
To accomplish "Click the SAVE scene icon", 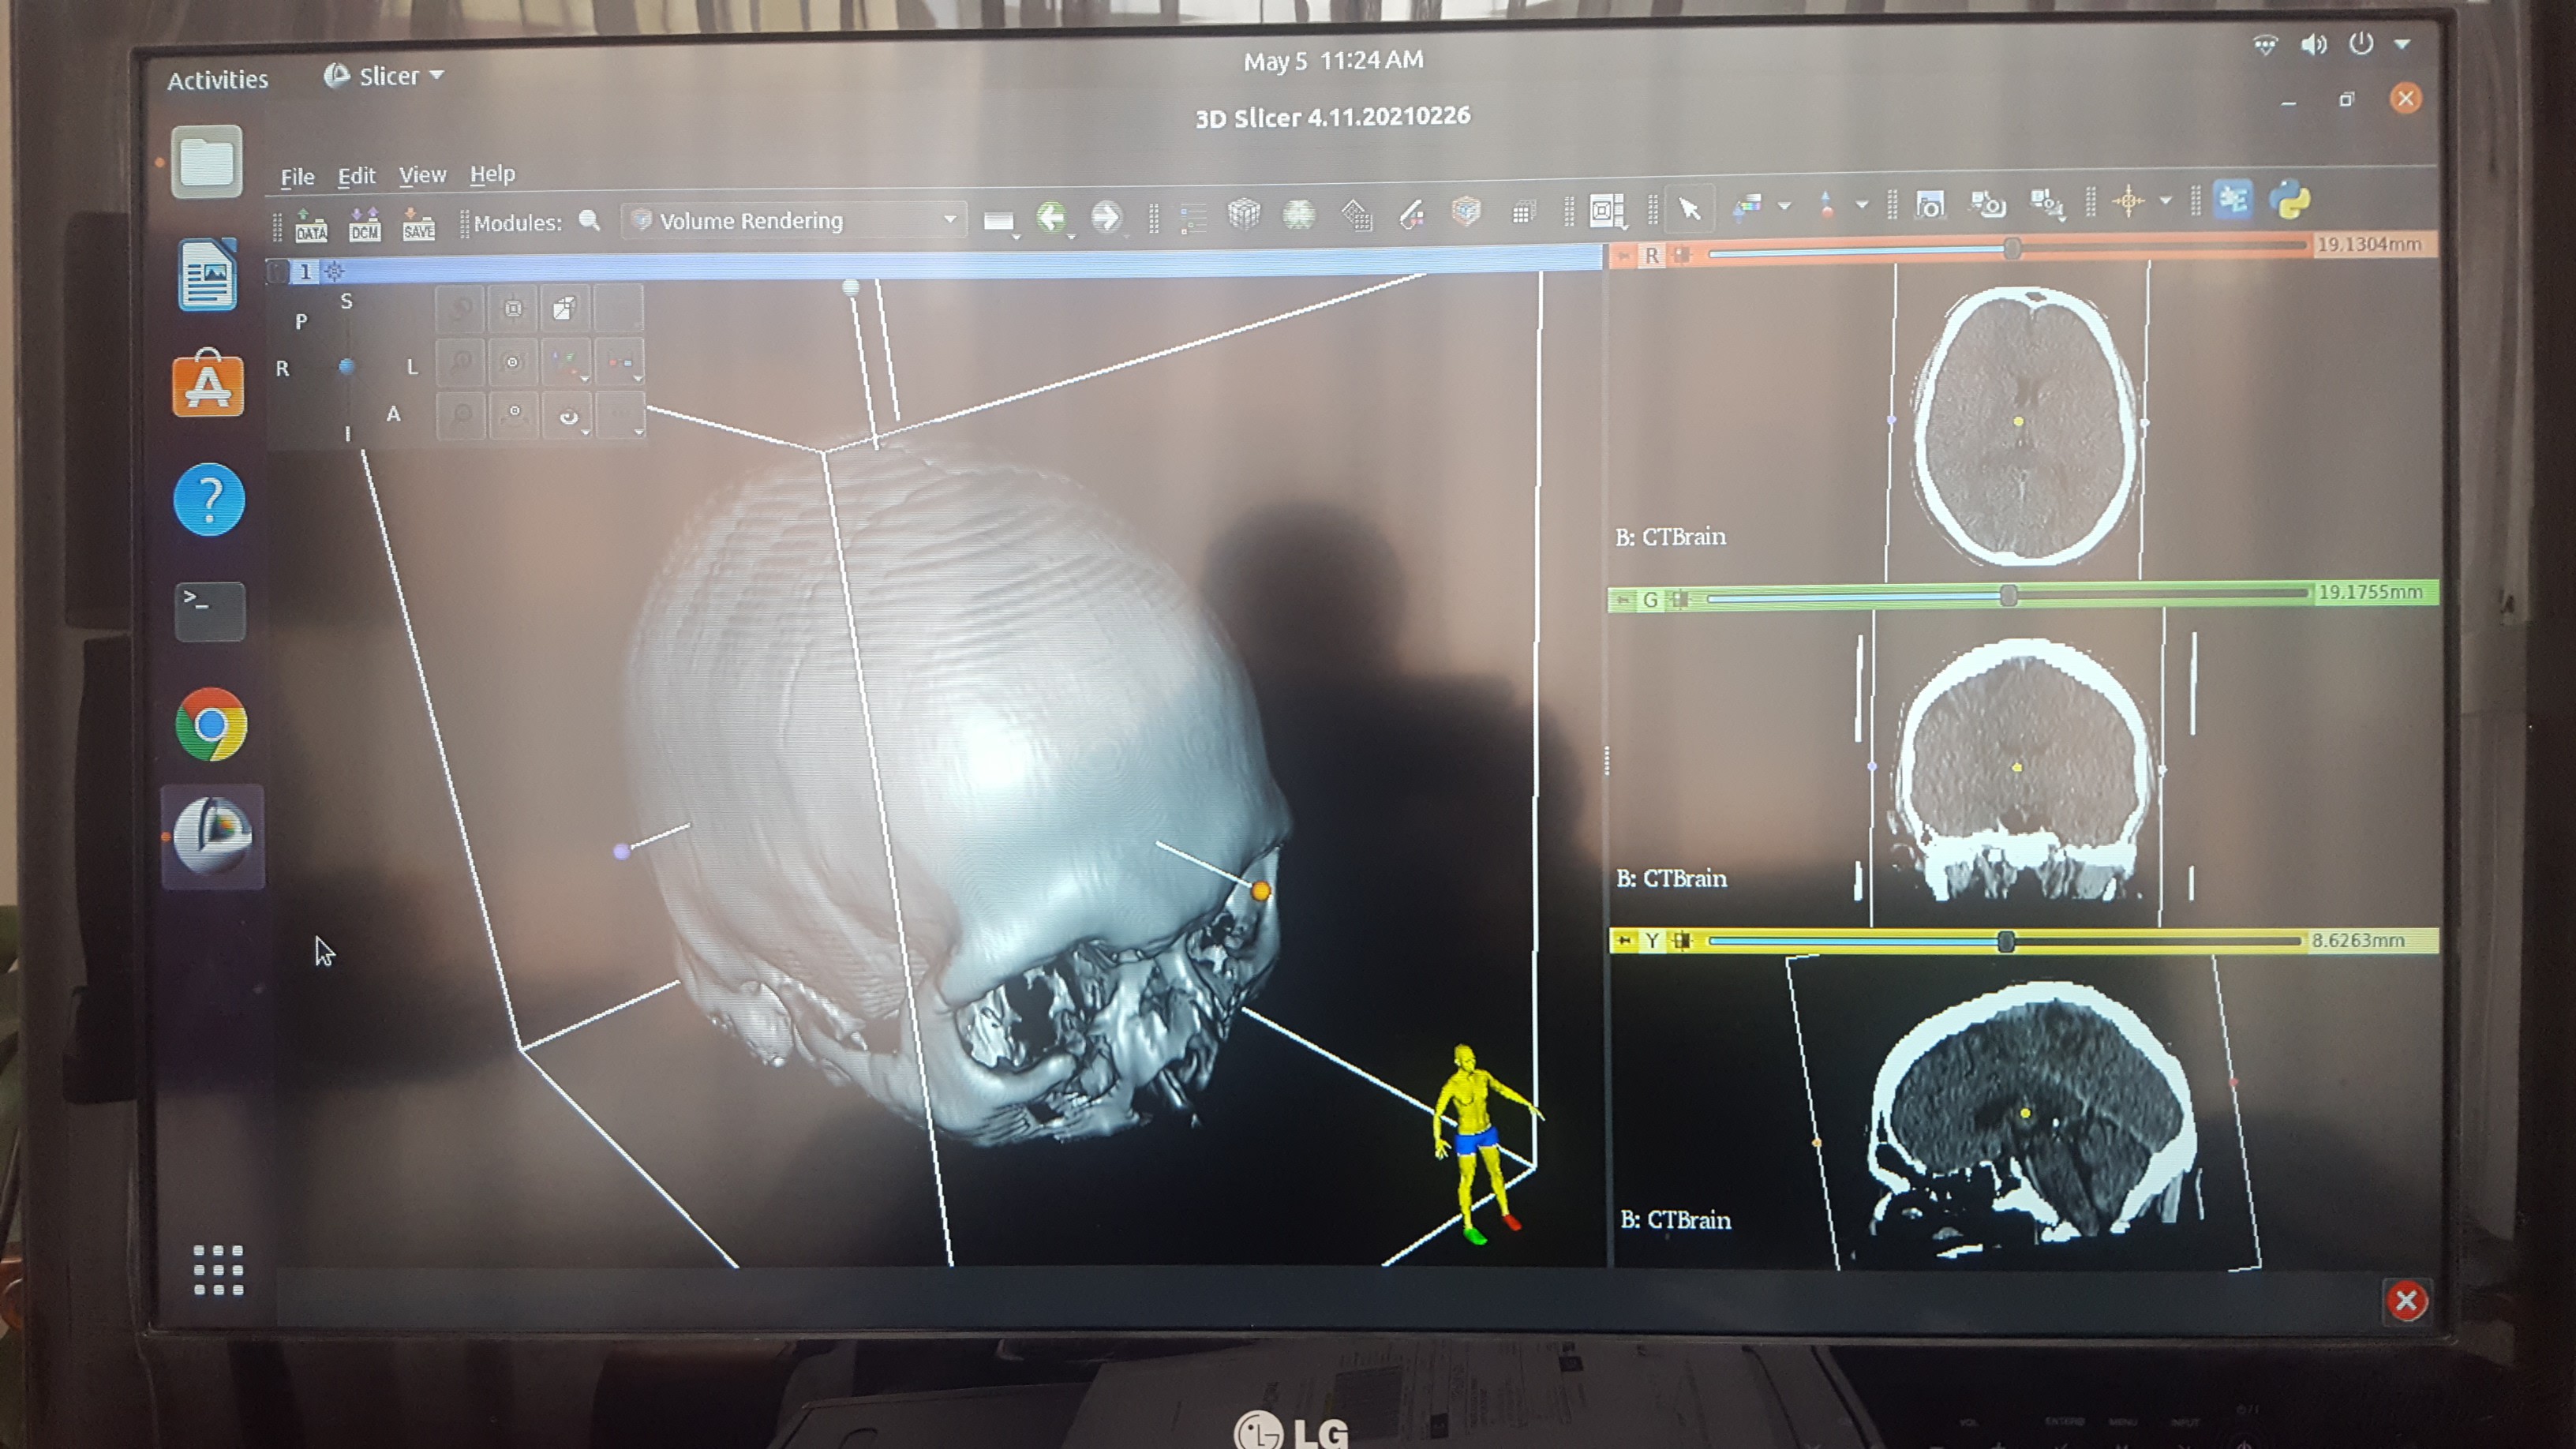I will (x=418, y=224).
